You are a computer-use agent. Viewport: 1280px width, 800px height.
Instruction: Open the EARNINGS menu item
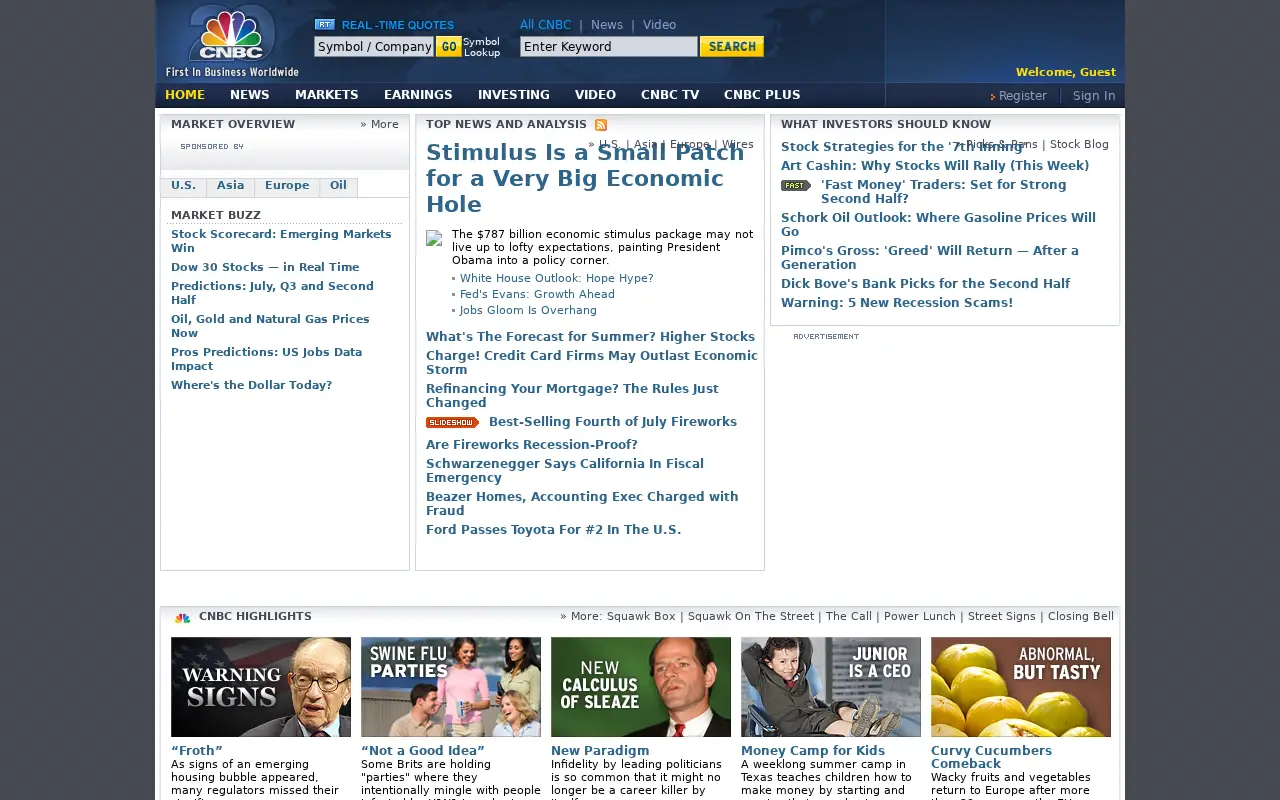[x=418, y=95]
